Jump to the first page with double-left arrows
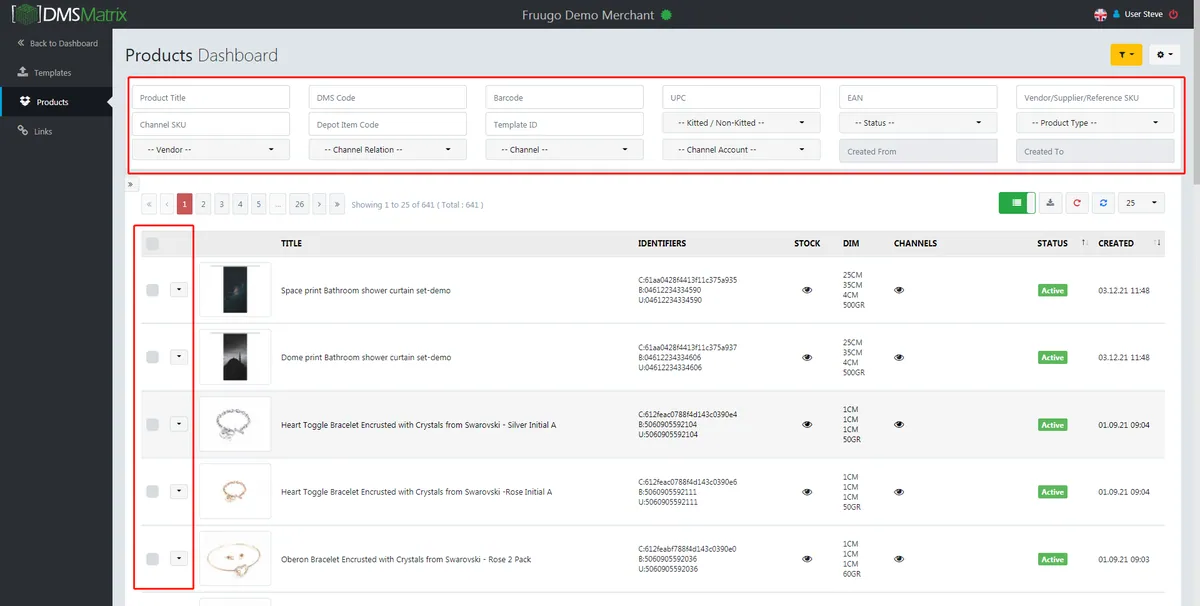This screenshot has height=606, width=1200. point(149,204)
